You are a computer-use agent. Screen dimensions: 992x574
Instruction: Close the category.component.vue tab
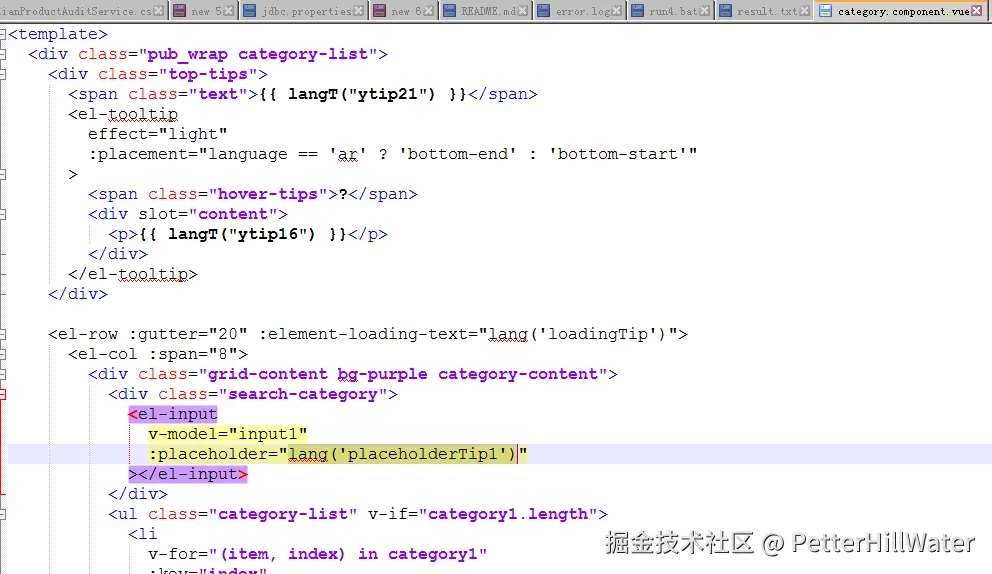click(x=977, y=11)
